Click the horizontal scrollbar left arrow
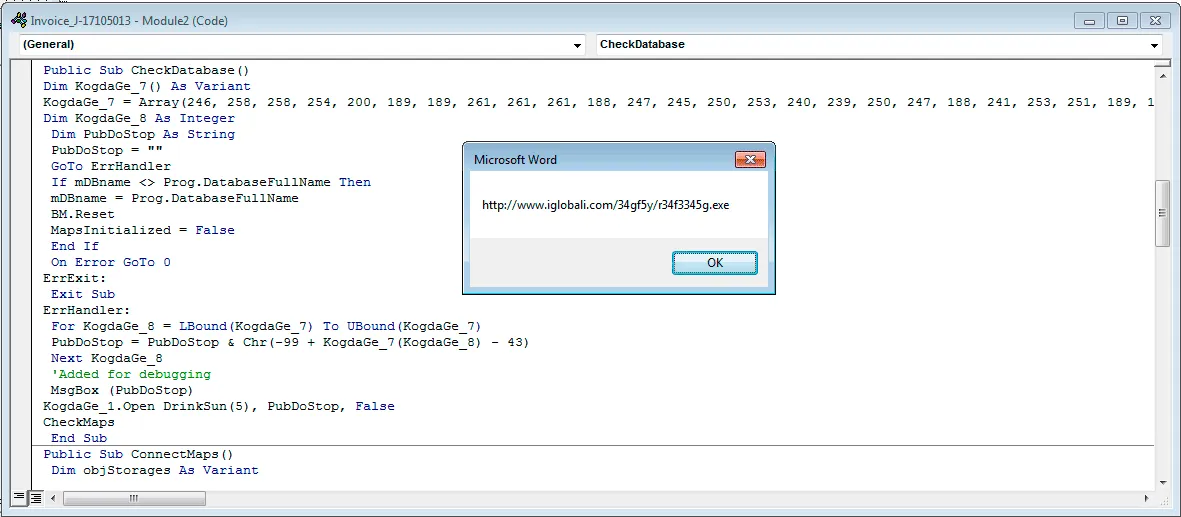The height and width of the screenshot is (517, 1181). click(x=53, y=498)
